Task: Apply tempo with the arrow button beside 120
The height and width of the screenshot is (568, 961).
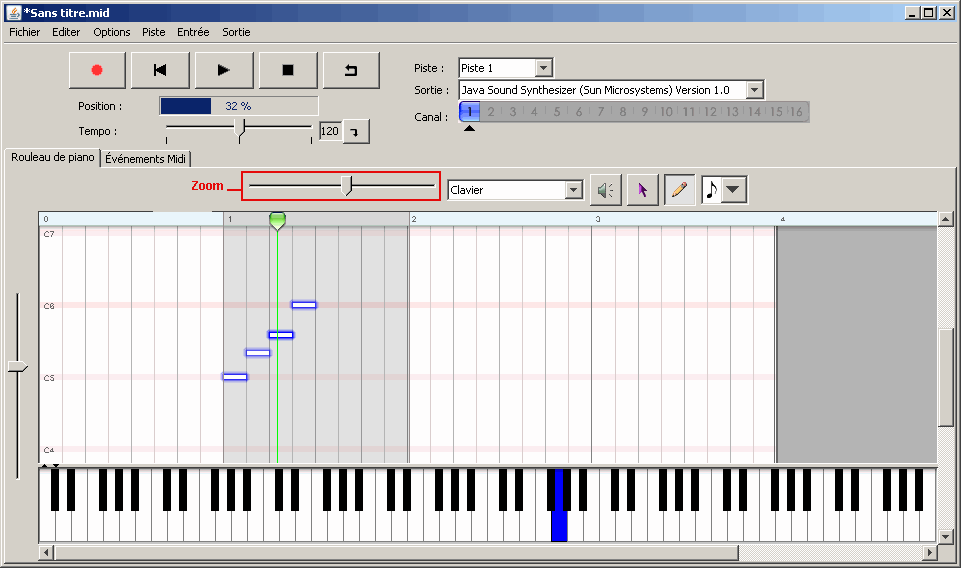Action: 356,132
